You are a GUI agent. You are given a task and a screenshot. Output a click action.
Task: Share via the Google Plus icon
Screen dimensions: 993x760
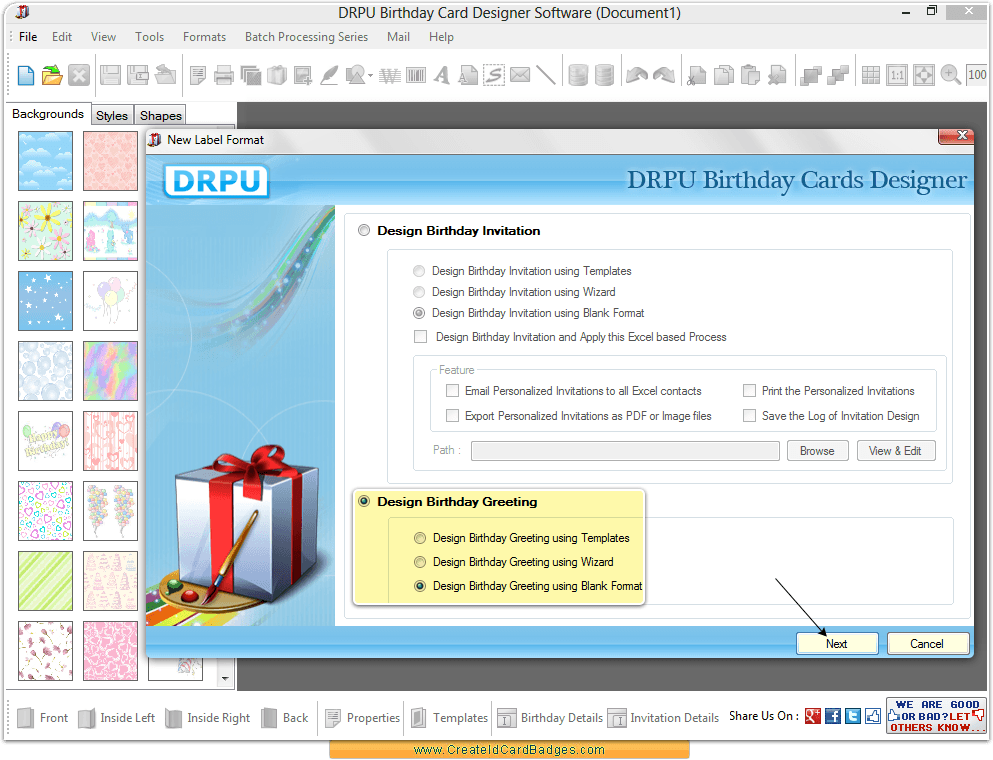coord(813,716)
